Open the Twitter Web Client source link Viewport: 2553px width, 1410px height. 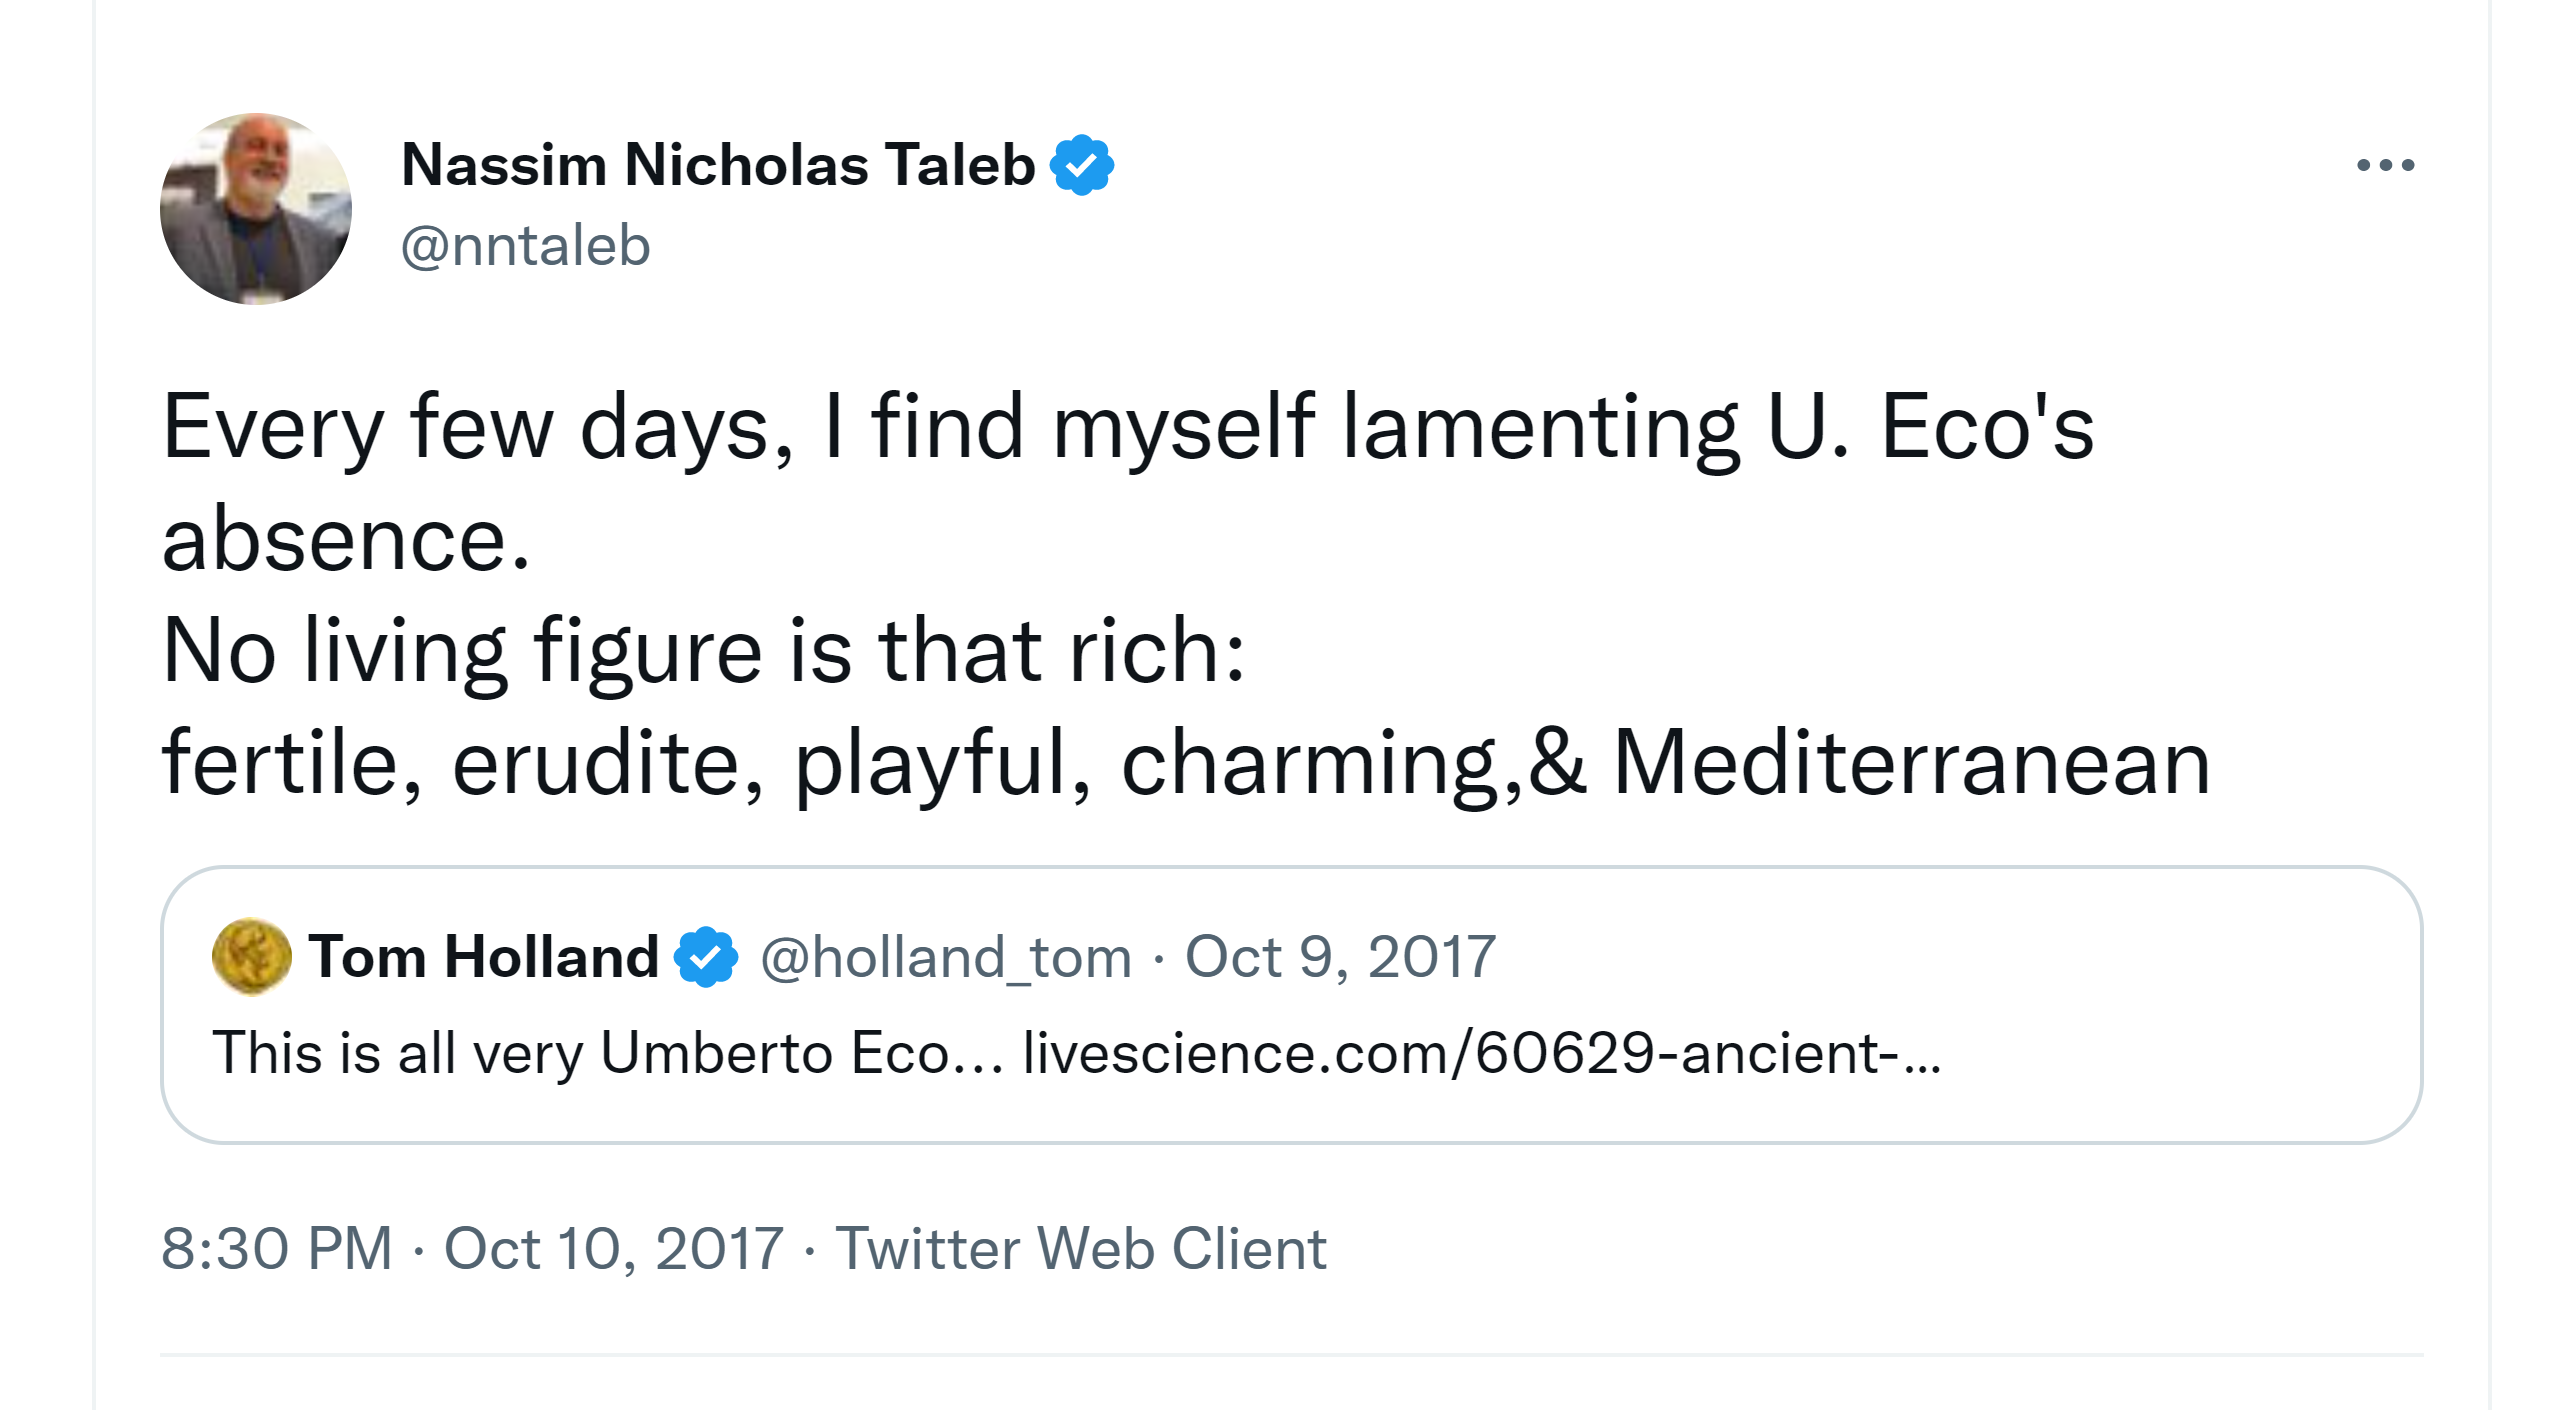[x=1081, y=1248]
